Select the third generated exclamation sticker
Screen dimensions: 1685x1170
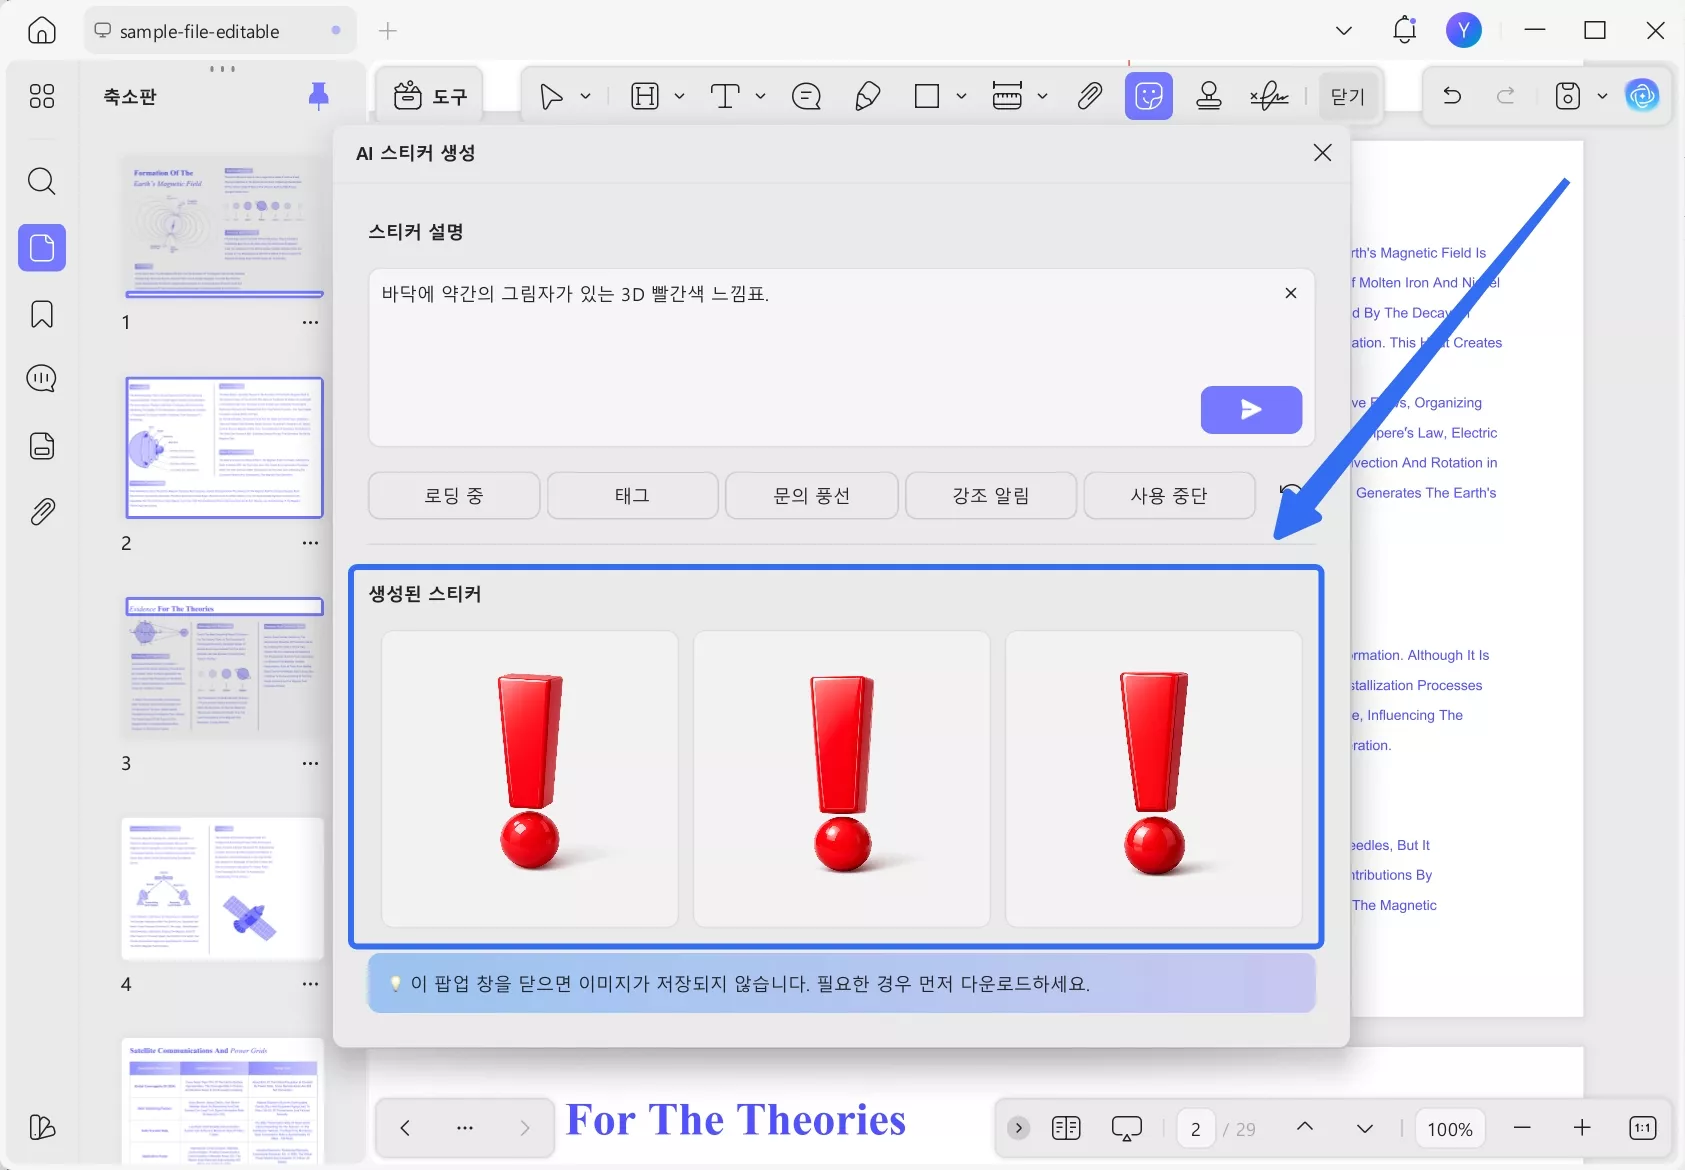(x=1154, y=778)
